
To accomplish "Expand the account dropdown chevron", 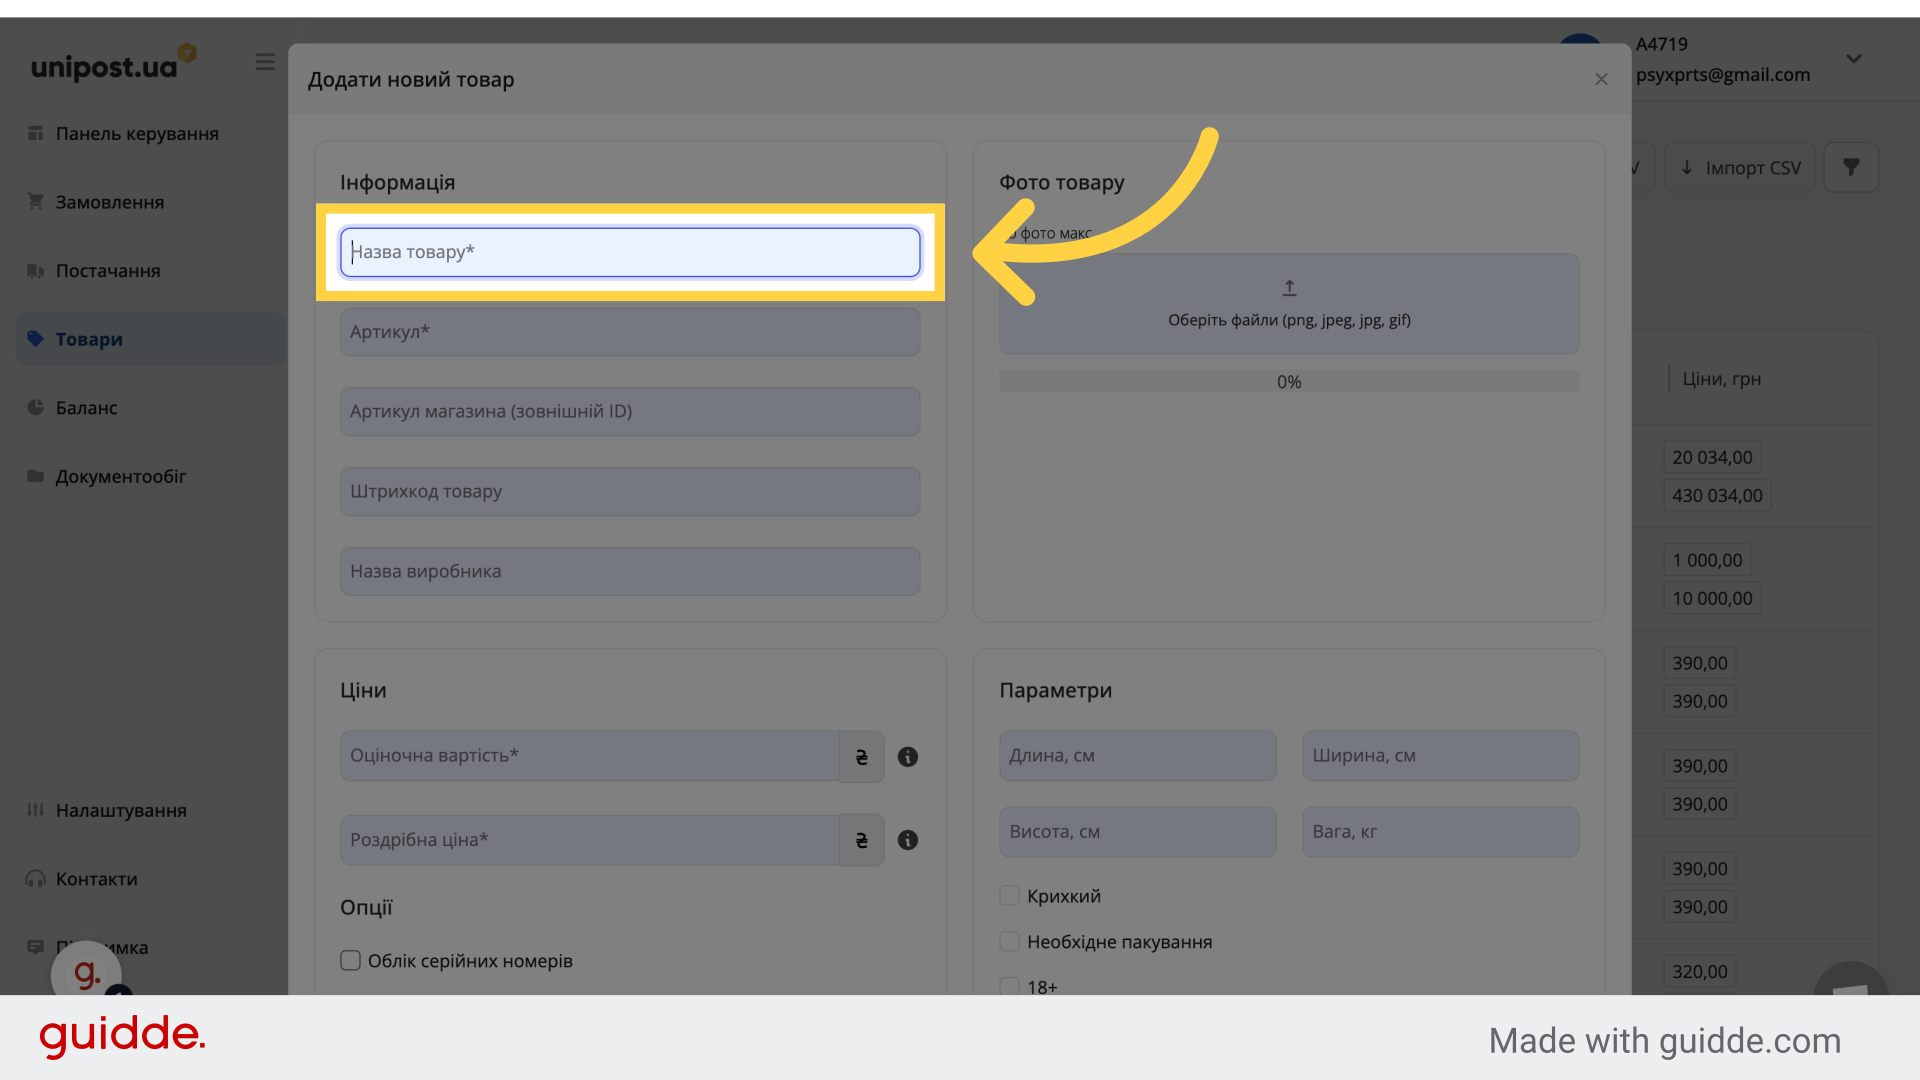I will [x=1854, y=59].
